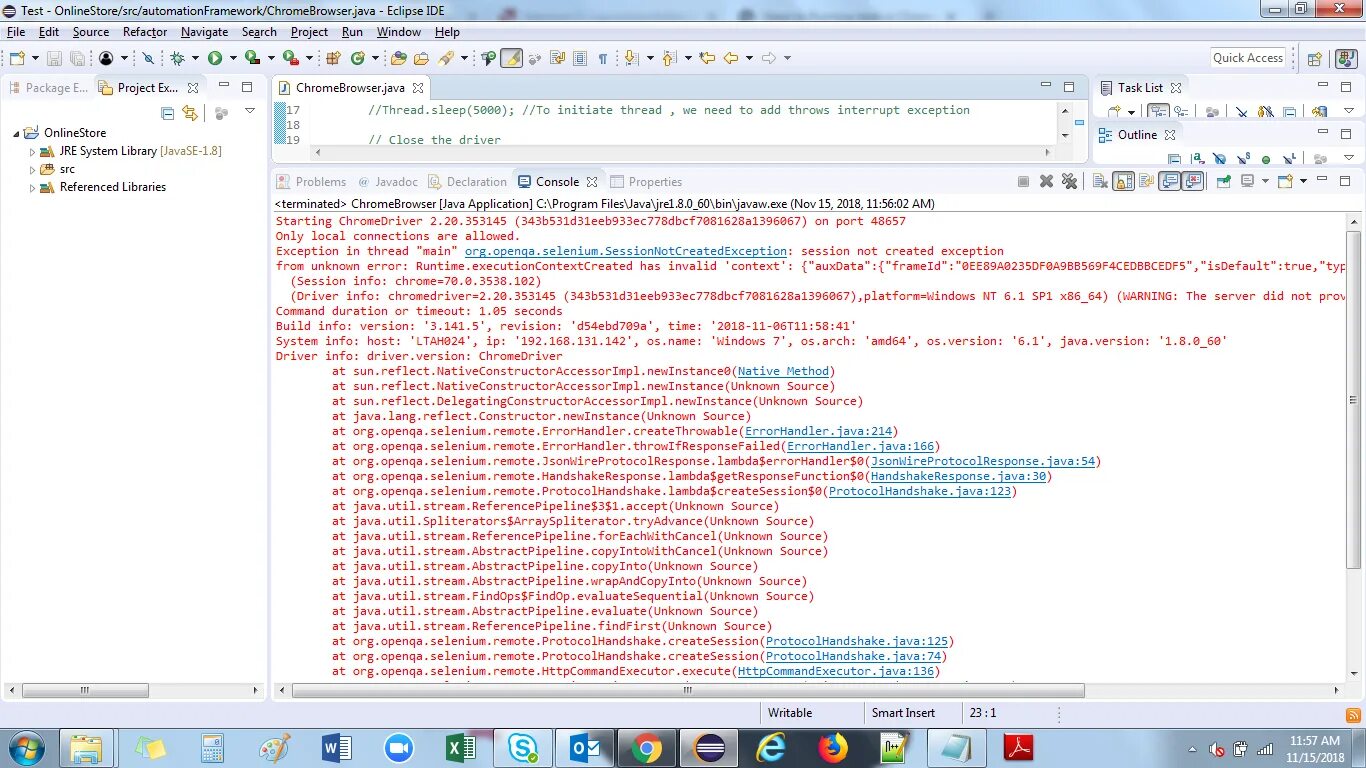The width and height of the screenshot is (1366, 768).
Task: Click the Last Edit Location icon
Action: tap(707, 58)
